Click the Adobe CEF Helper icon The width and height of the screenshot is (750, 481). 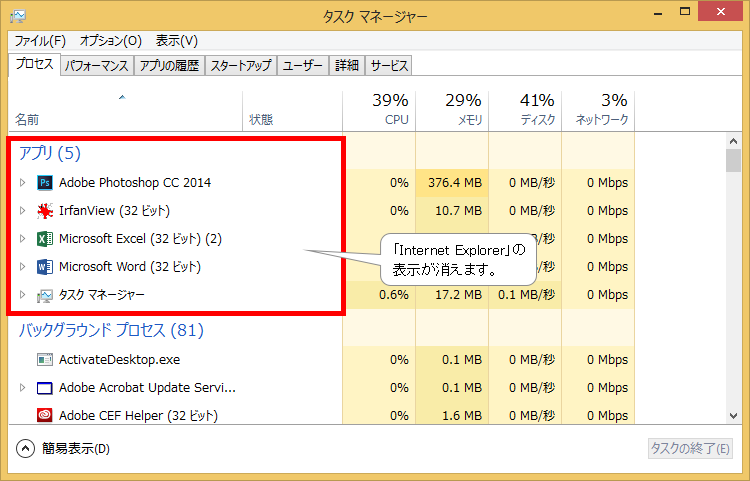click(x=45, y=415)
